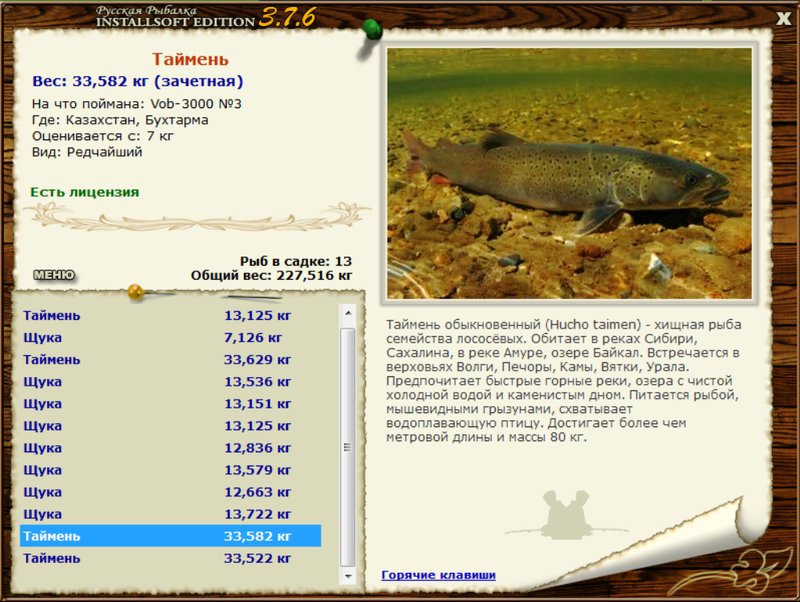
Task: Click the fish list scrollbar thumb
Action: (x=348, y=447)
